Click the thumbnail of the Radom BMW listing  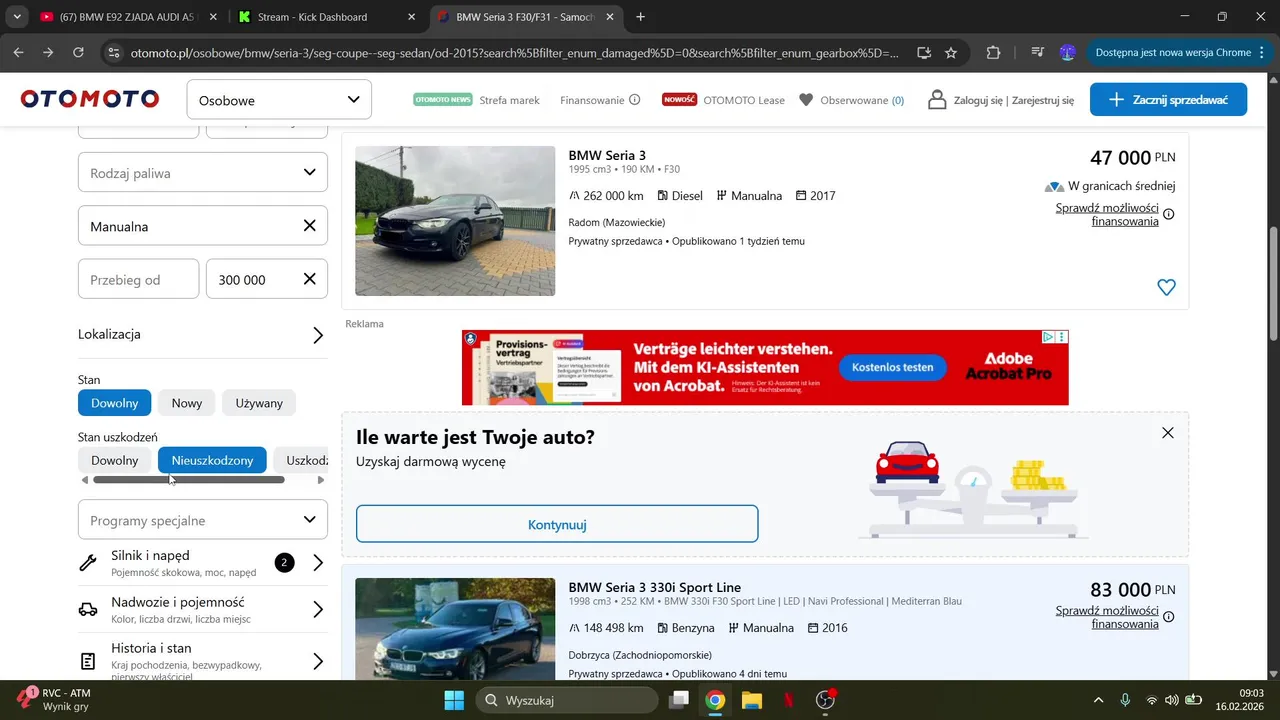point(455,221)
